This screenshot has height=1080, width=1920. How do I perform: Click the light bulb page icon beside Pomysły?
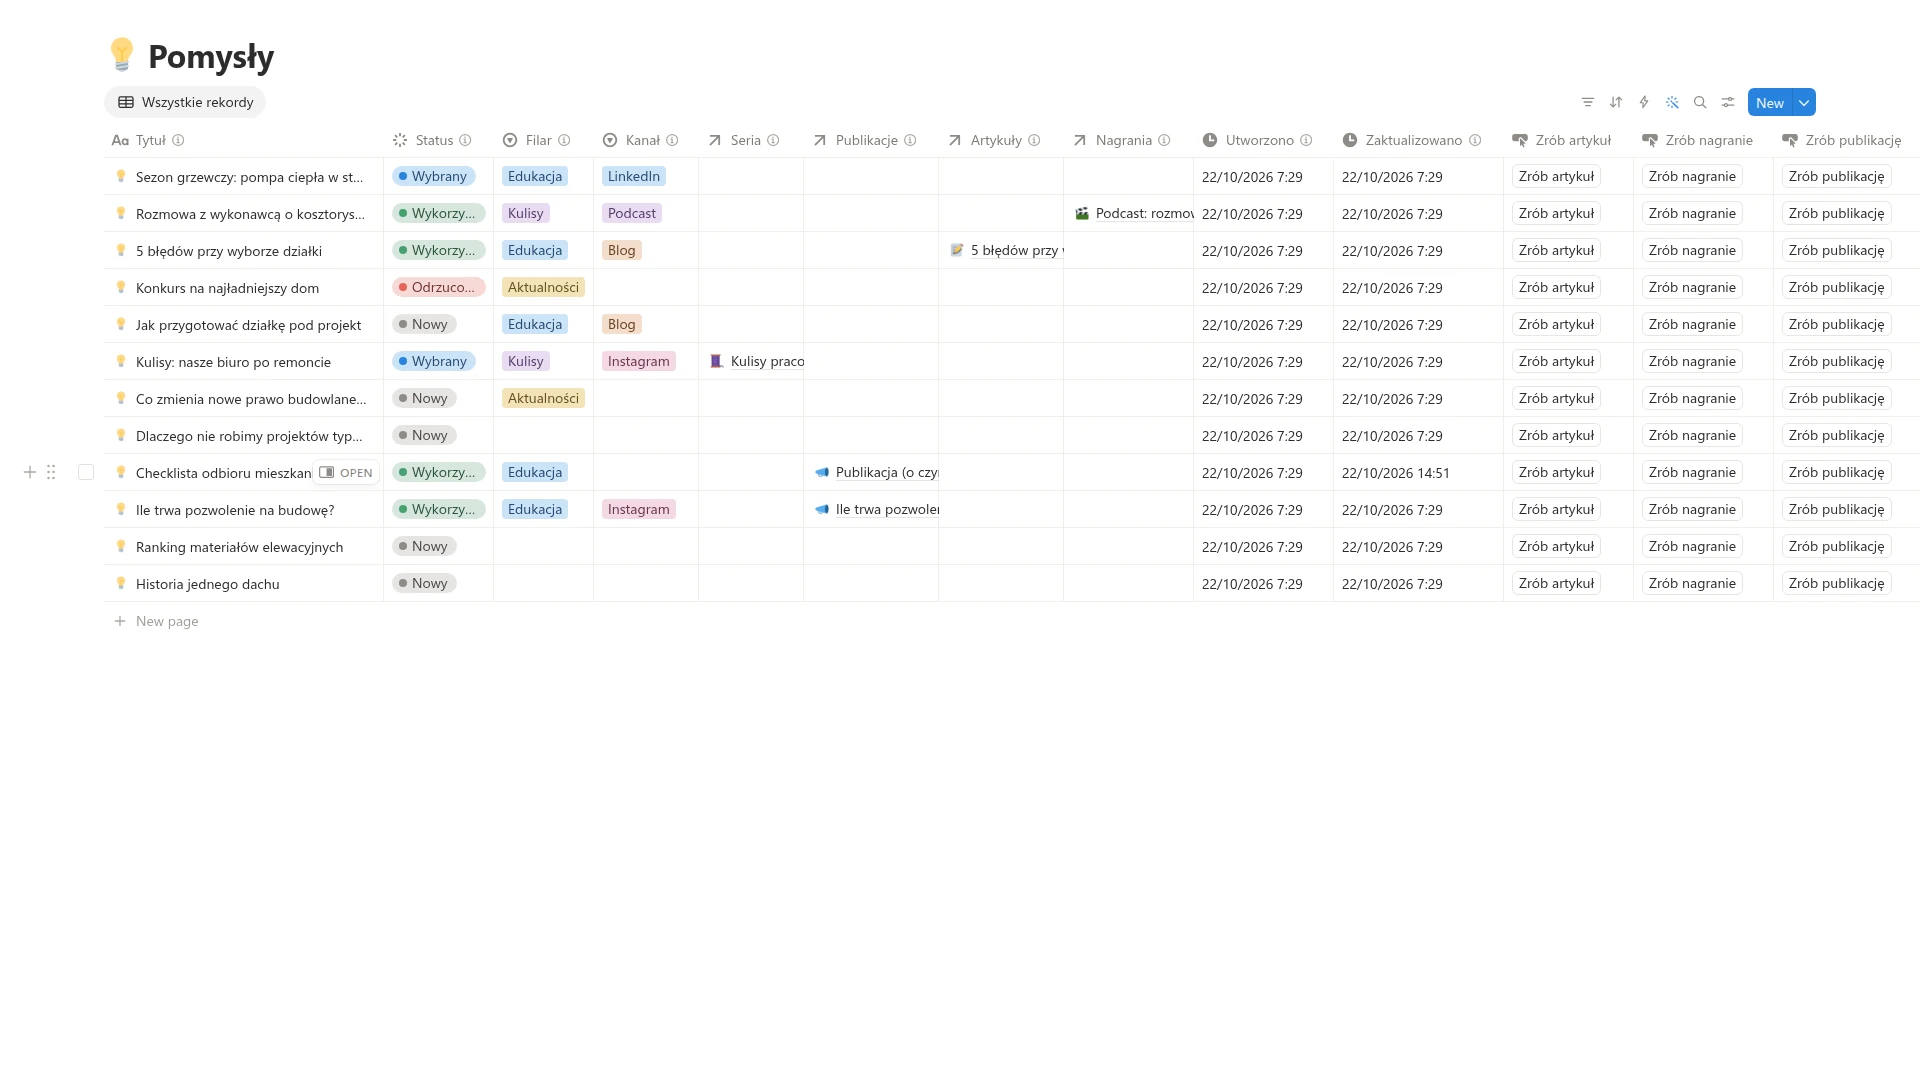click(x=122, y=55)
